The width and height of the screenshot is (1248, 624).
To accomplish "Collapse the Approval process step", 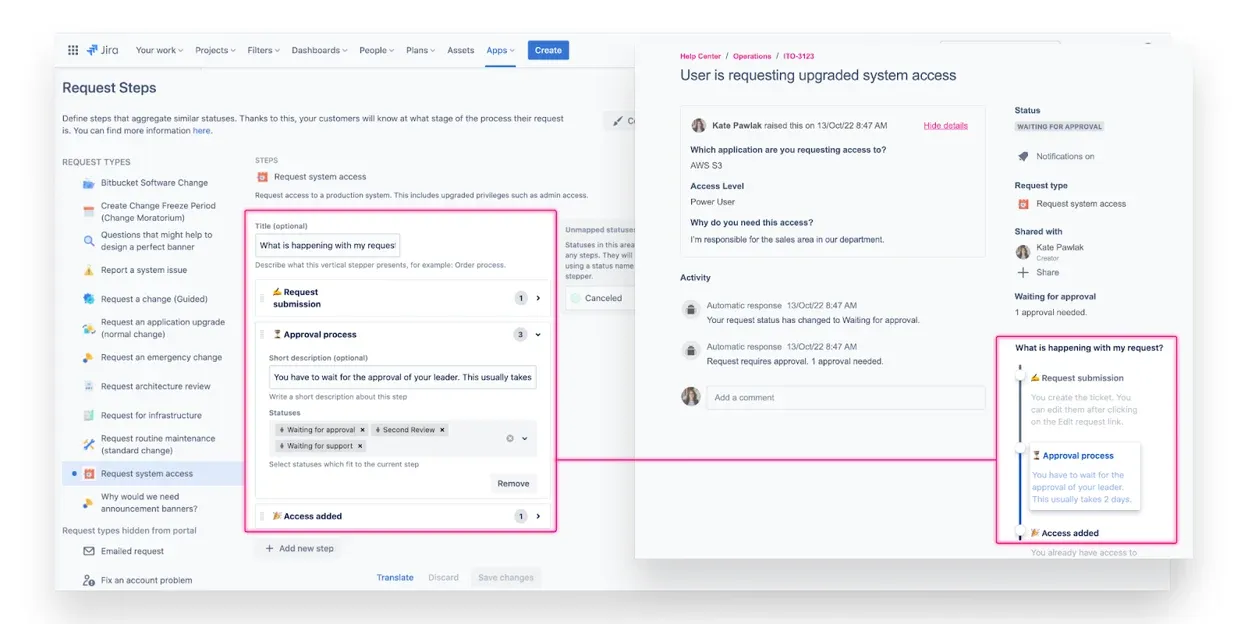I will (x=538, y=334).
